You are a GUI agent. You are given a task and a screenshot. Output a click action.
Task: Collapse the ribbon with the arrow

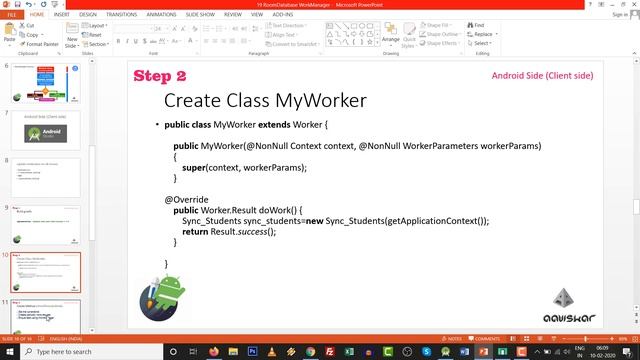coord(634,53)
